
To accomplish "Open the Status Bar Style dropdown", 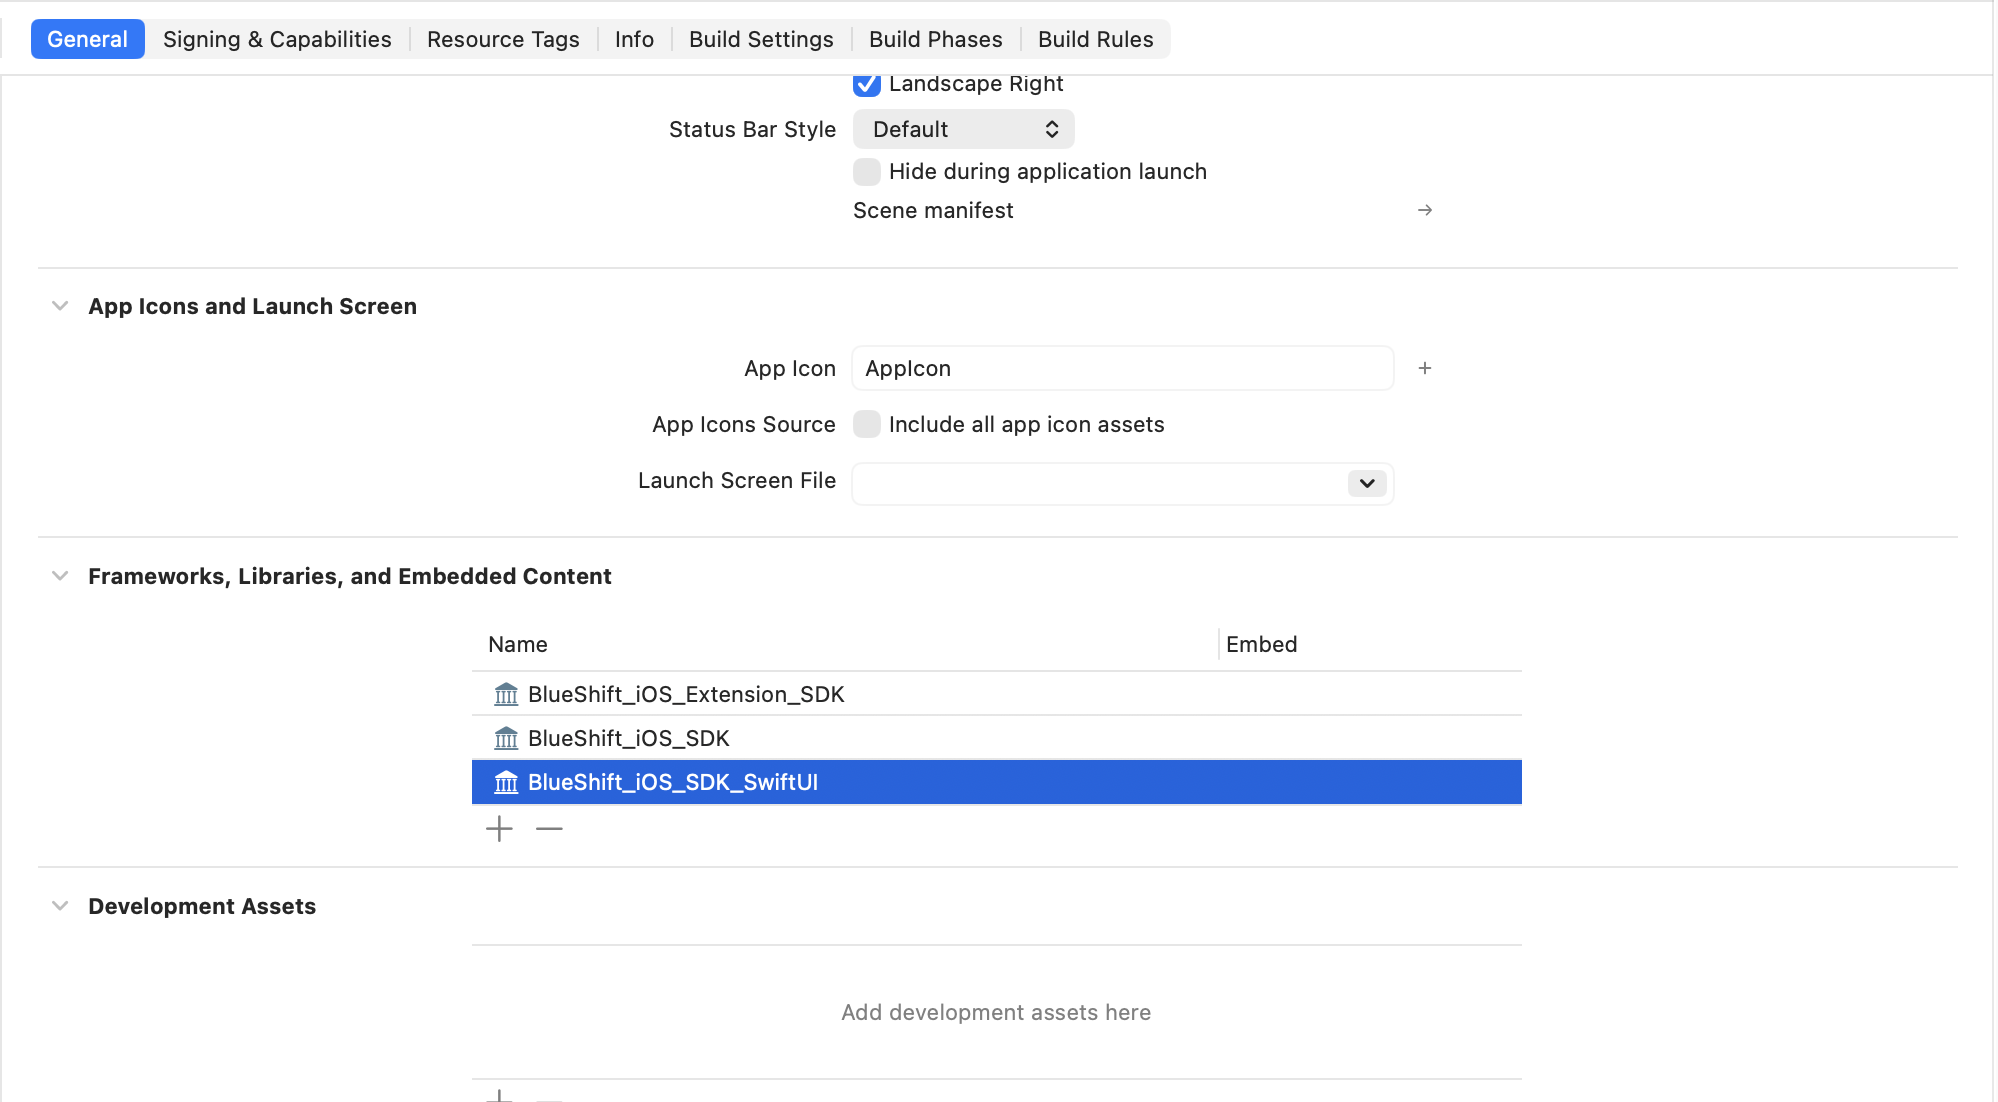I will tap(963, 129).
